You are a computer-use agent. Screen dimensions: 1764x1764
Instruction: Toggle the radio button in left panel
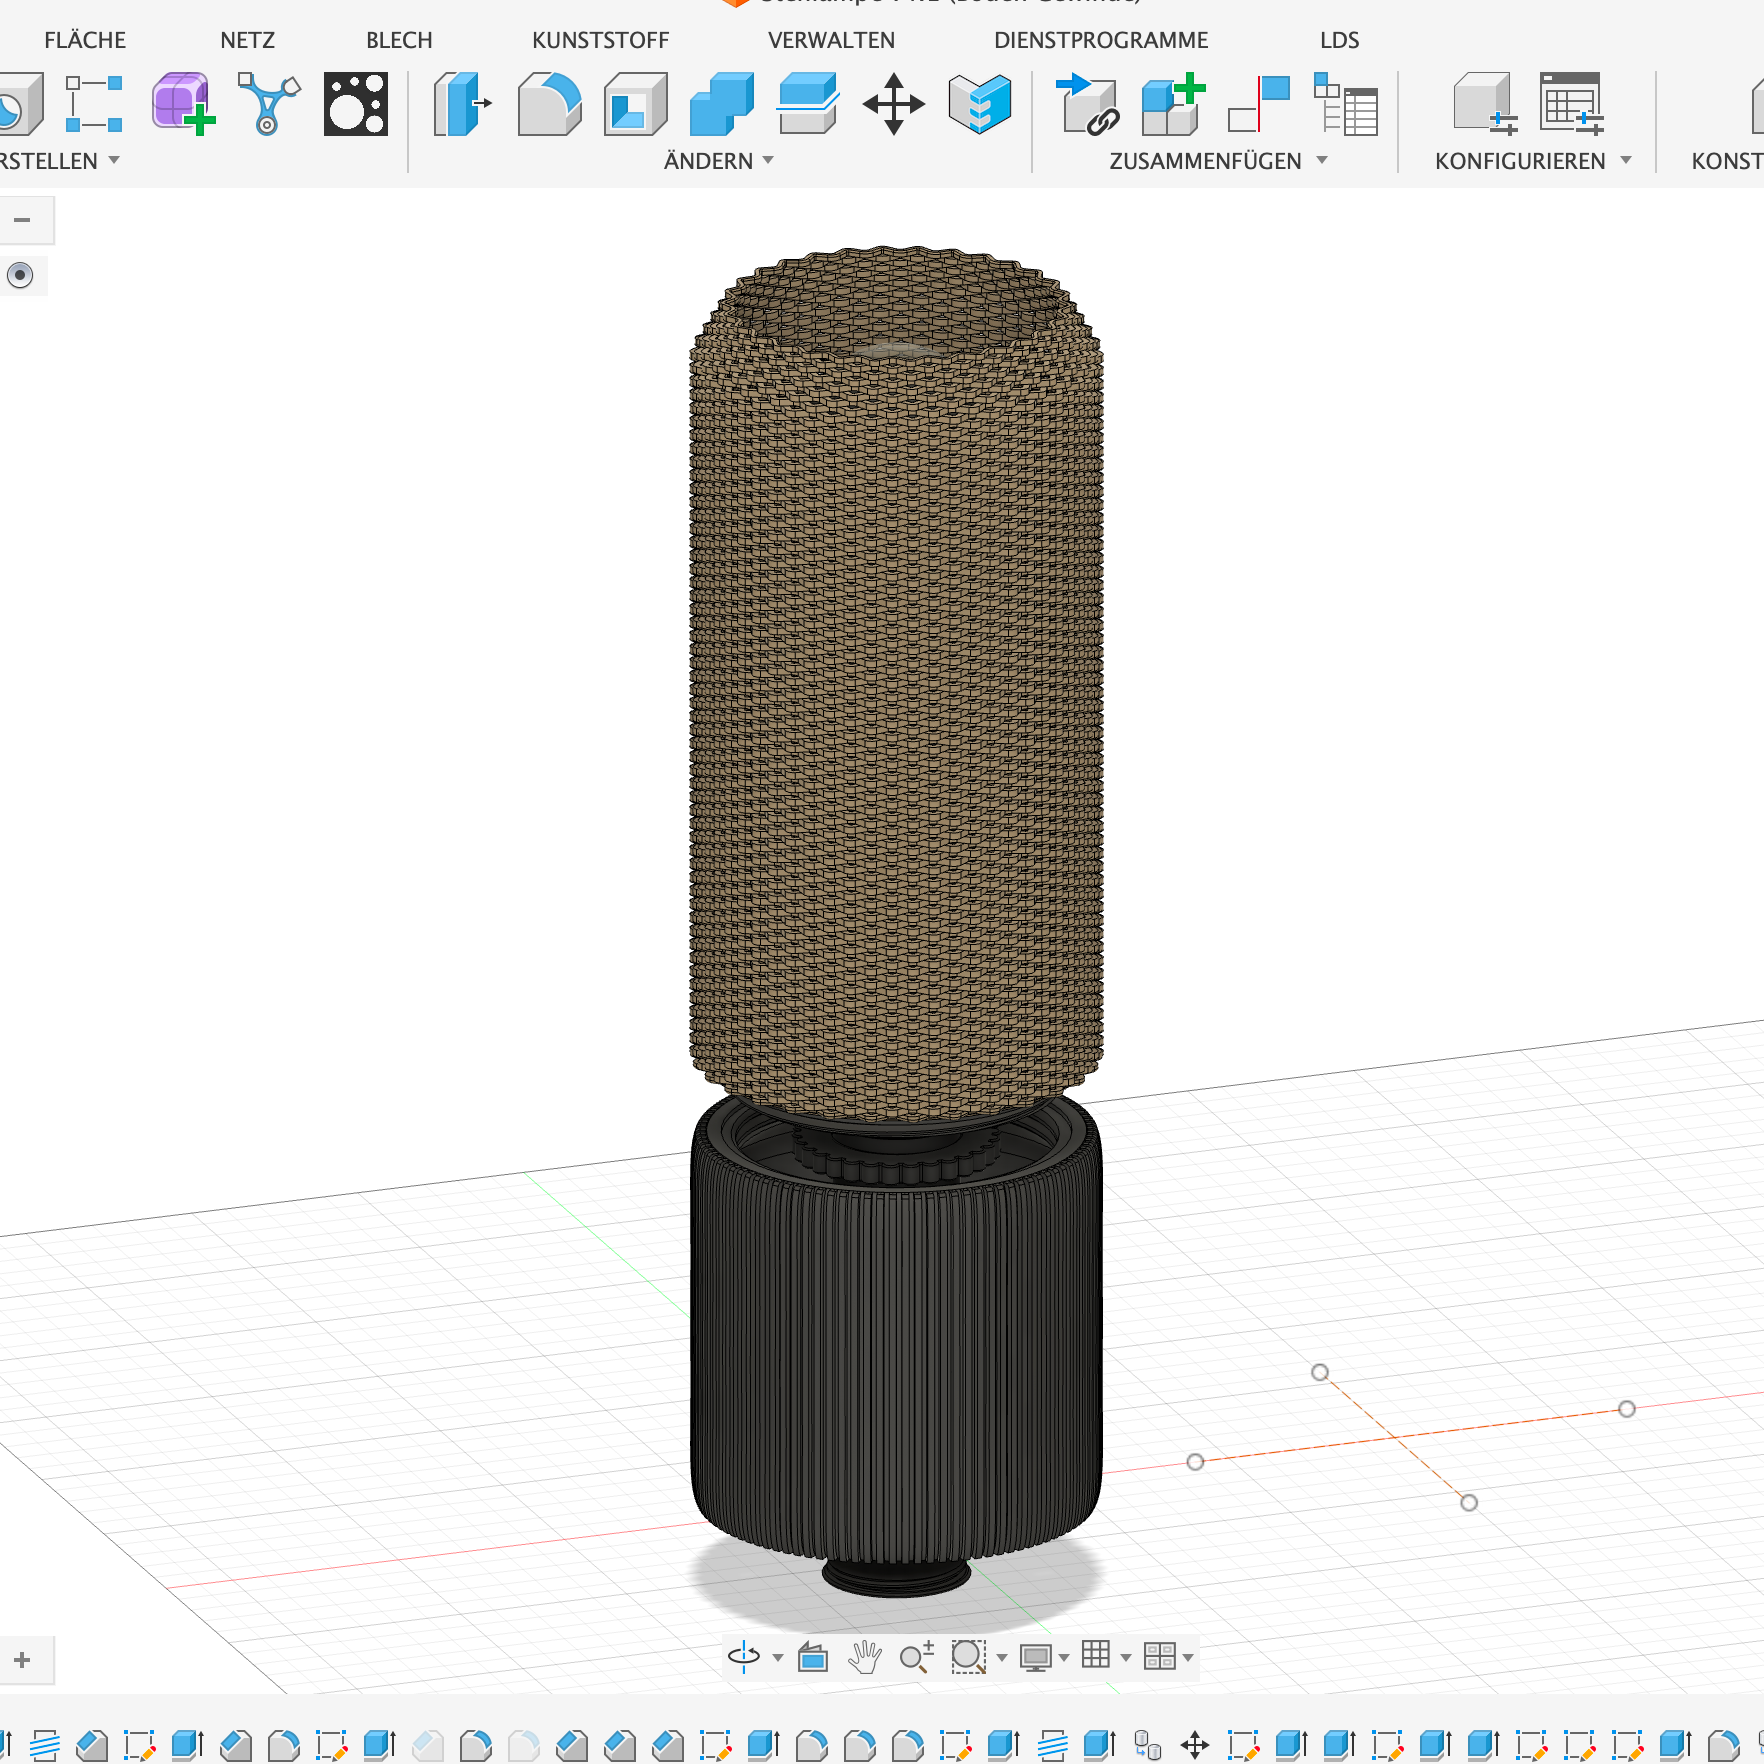[20, 275]
